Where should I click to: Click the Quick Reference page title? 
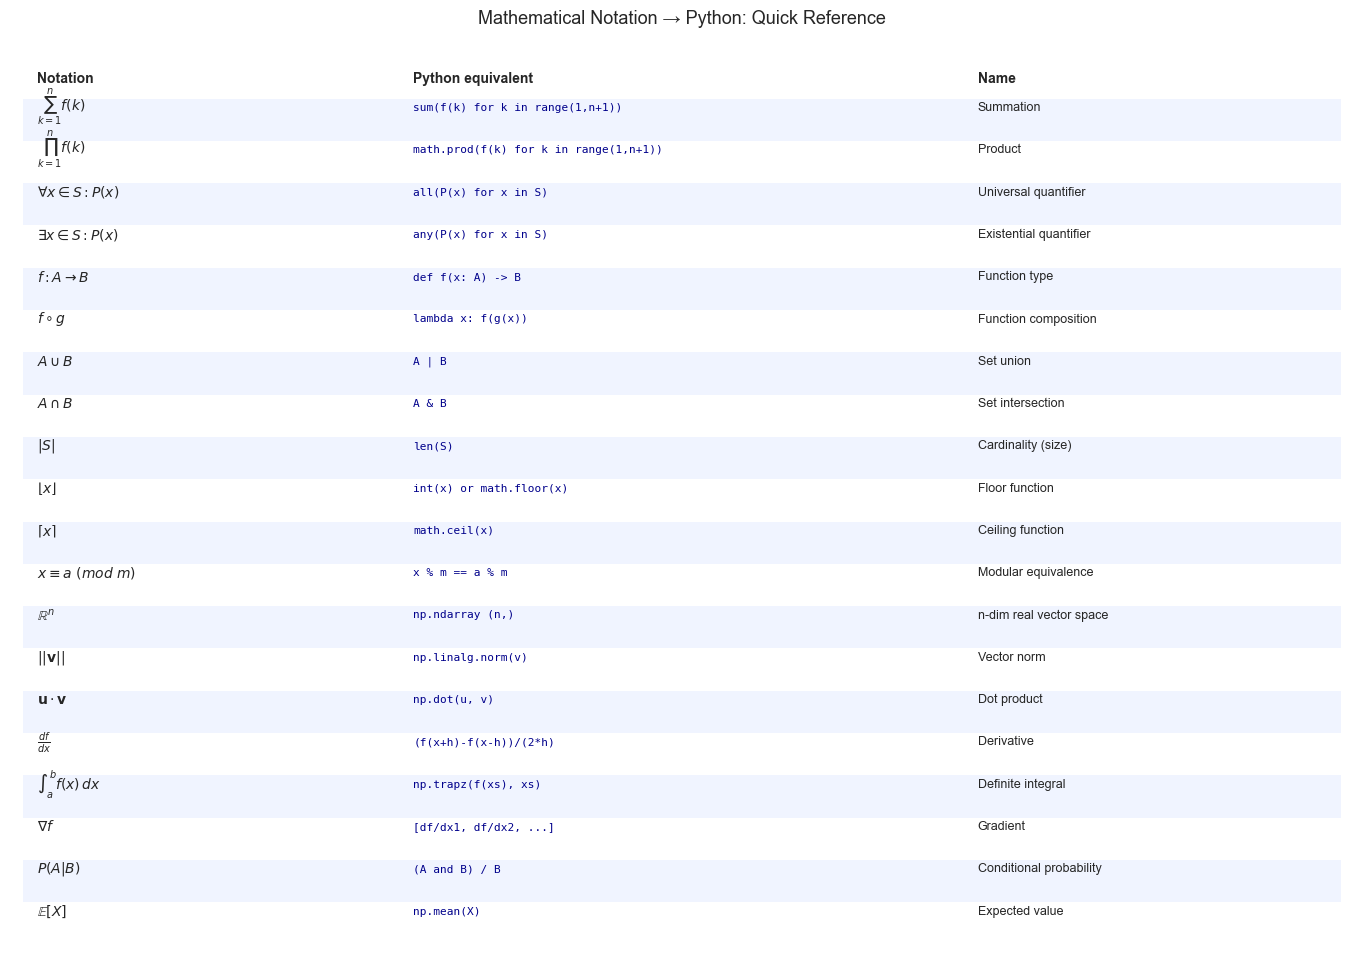coord(681,18)
